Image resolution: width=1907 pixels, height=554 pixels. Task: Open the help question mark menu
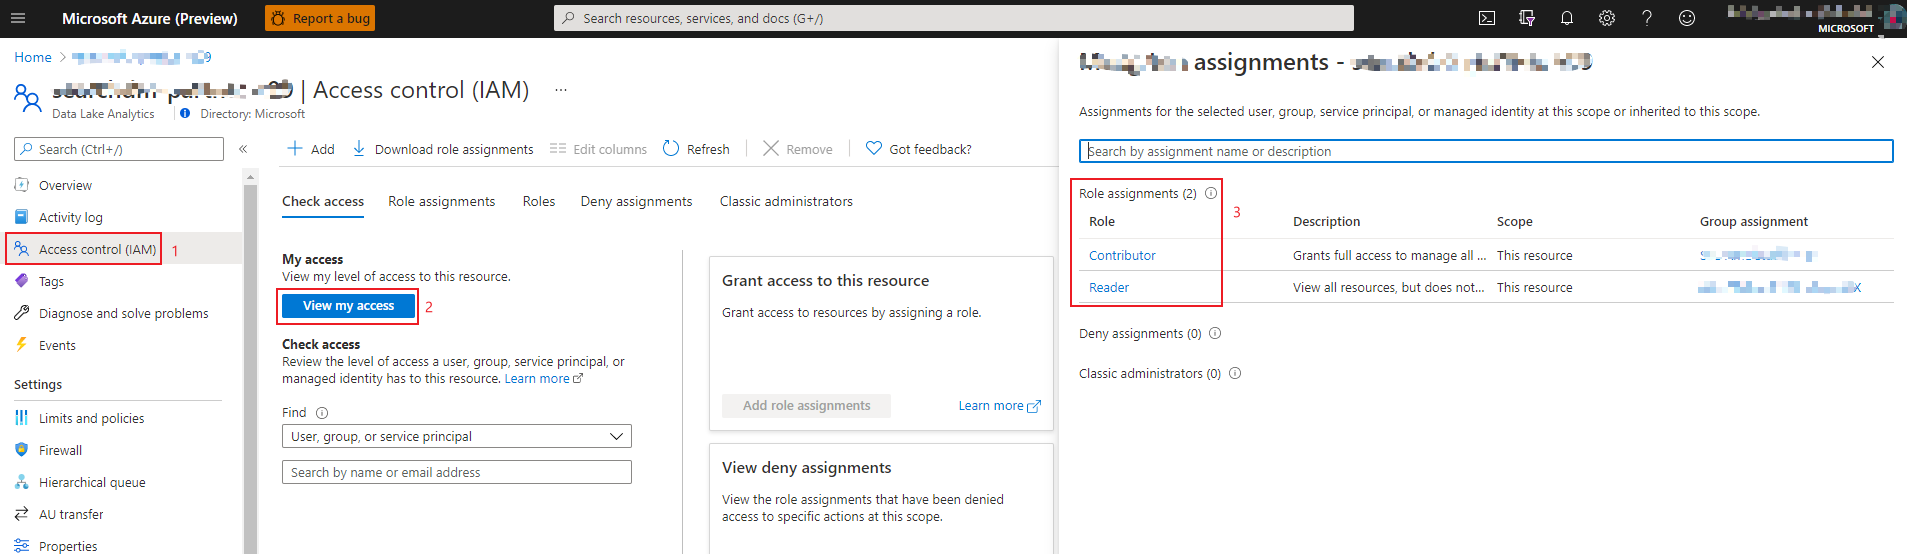pyautogui.click(x=1647, y=18)
